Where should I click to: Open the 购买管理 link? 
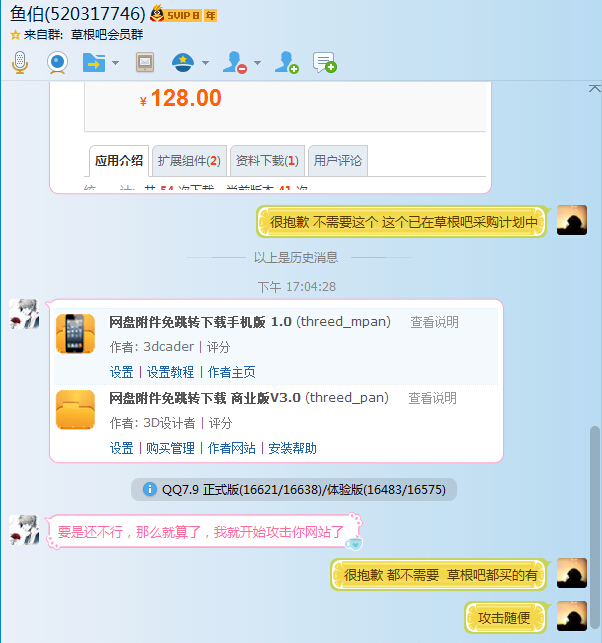pyautogui.click(x=170, y=448)
